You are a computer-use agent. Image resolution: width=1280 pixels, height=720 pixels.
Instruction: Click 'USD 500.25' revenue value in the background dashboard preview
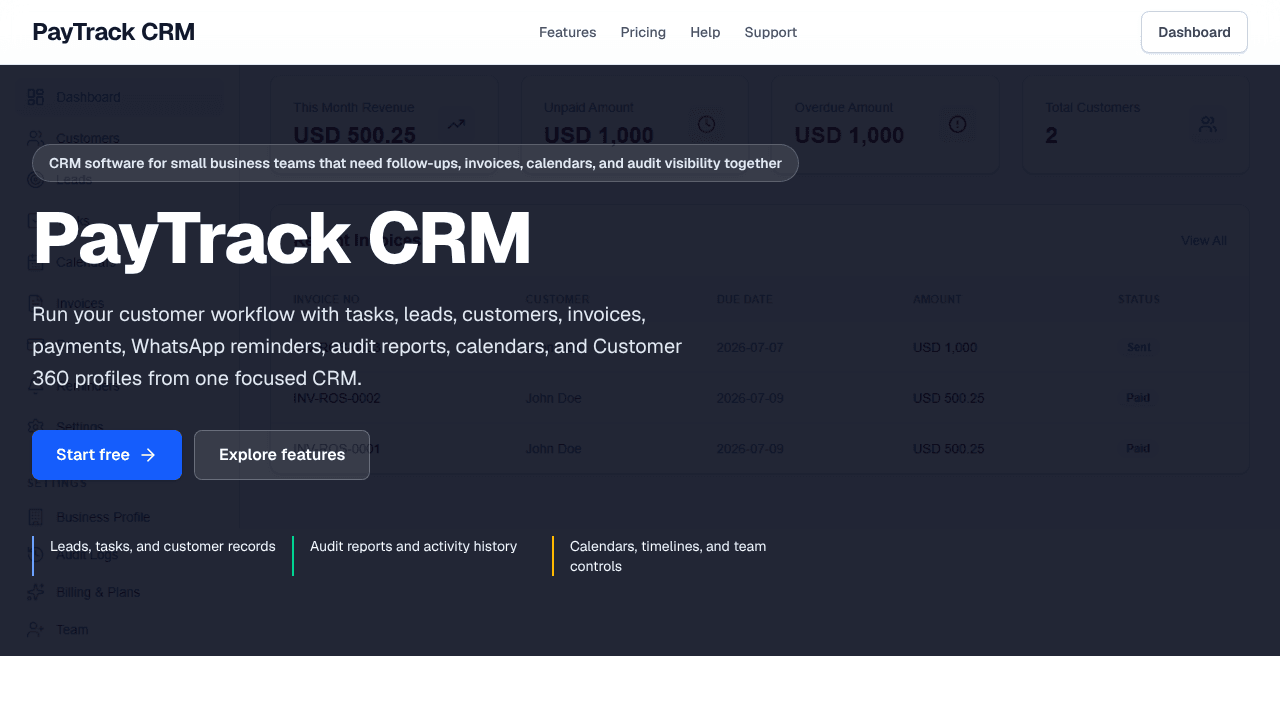[x=354, y=135]
